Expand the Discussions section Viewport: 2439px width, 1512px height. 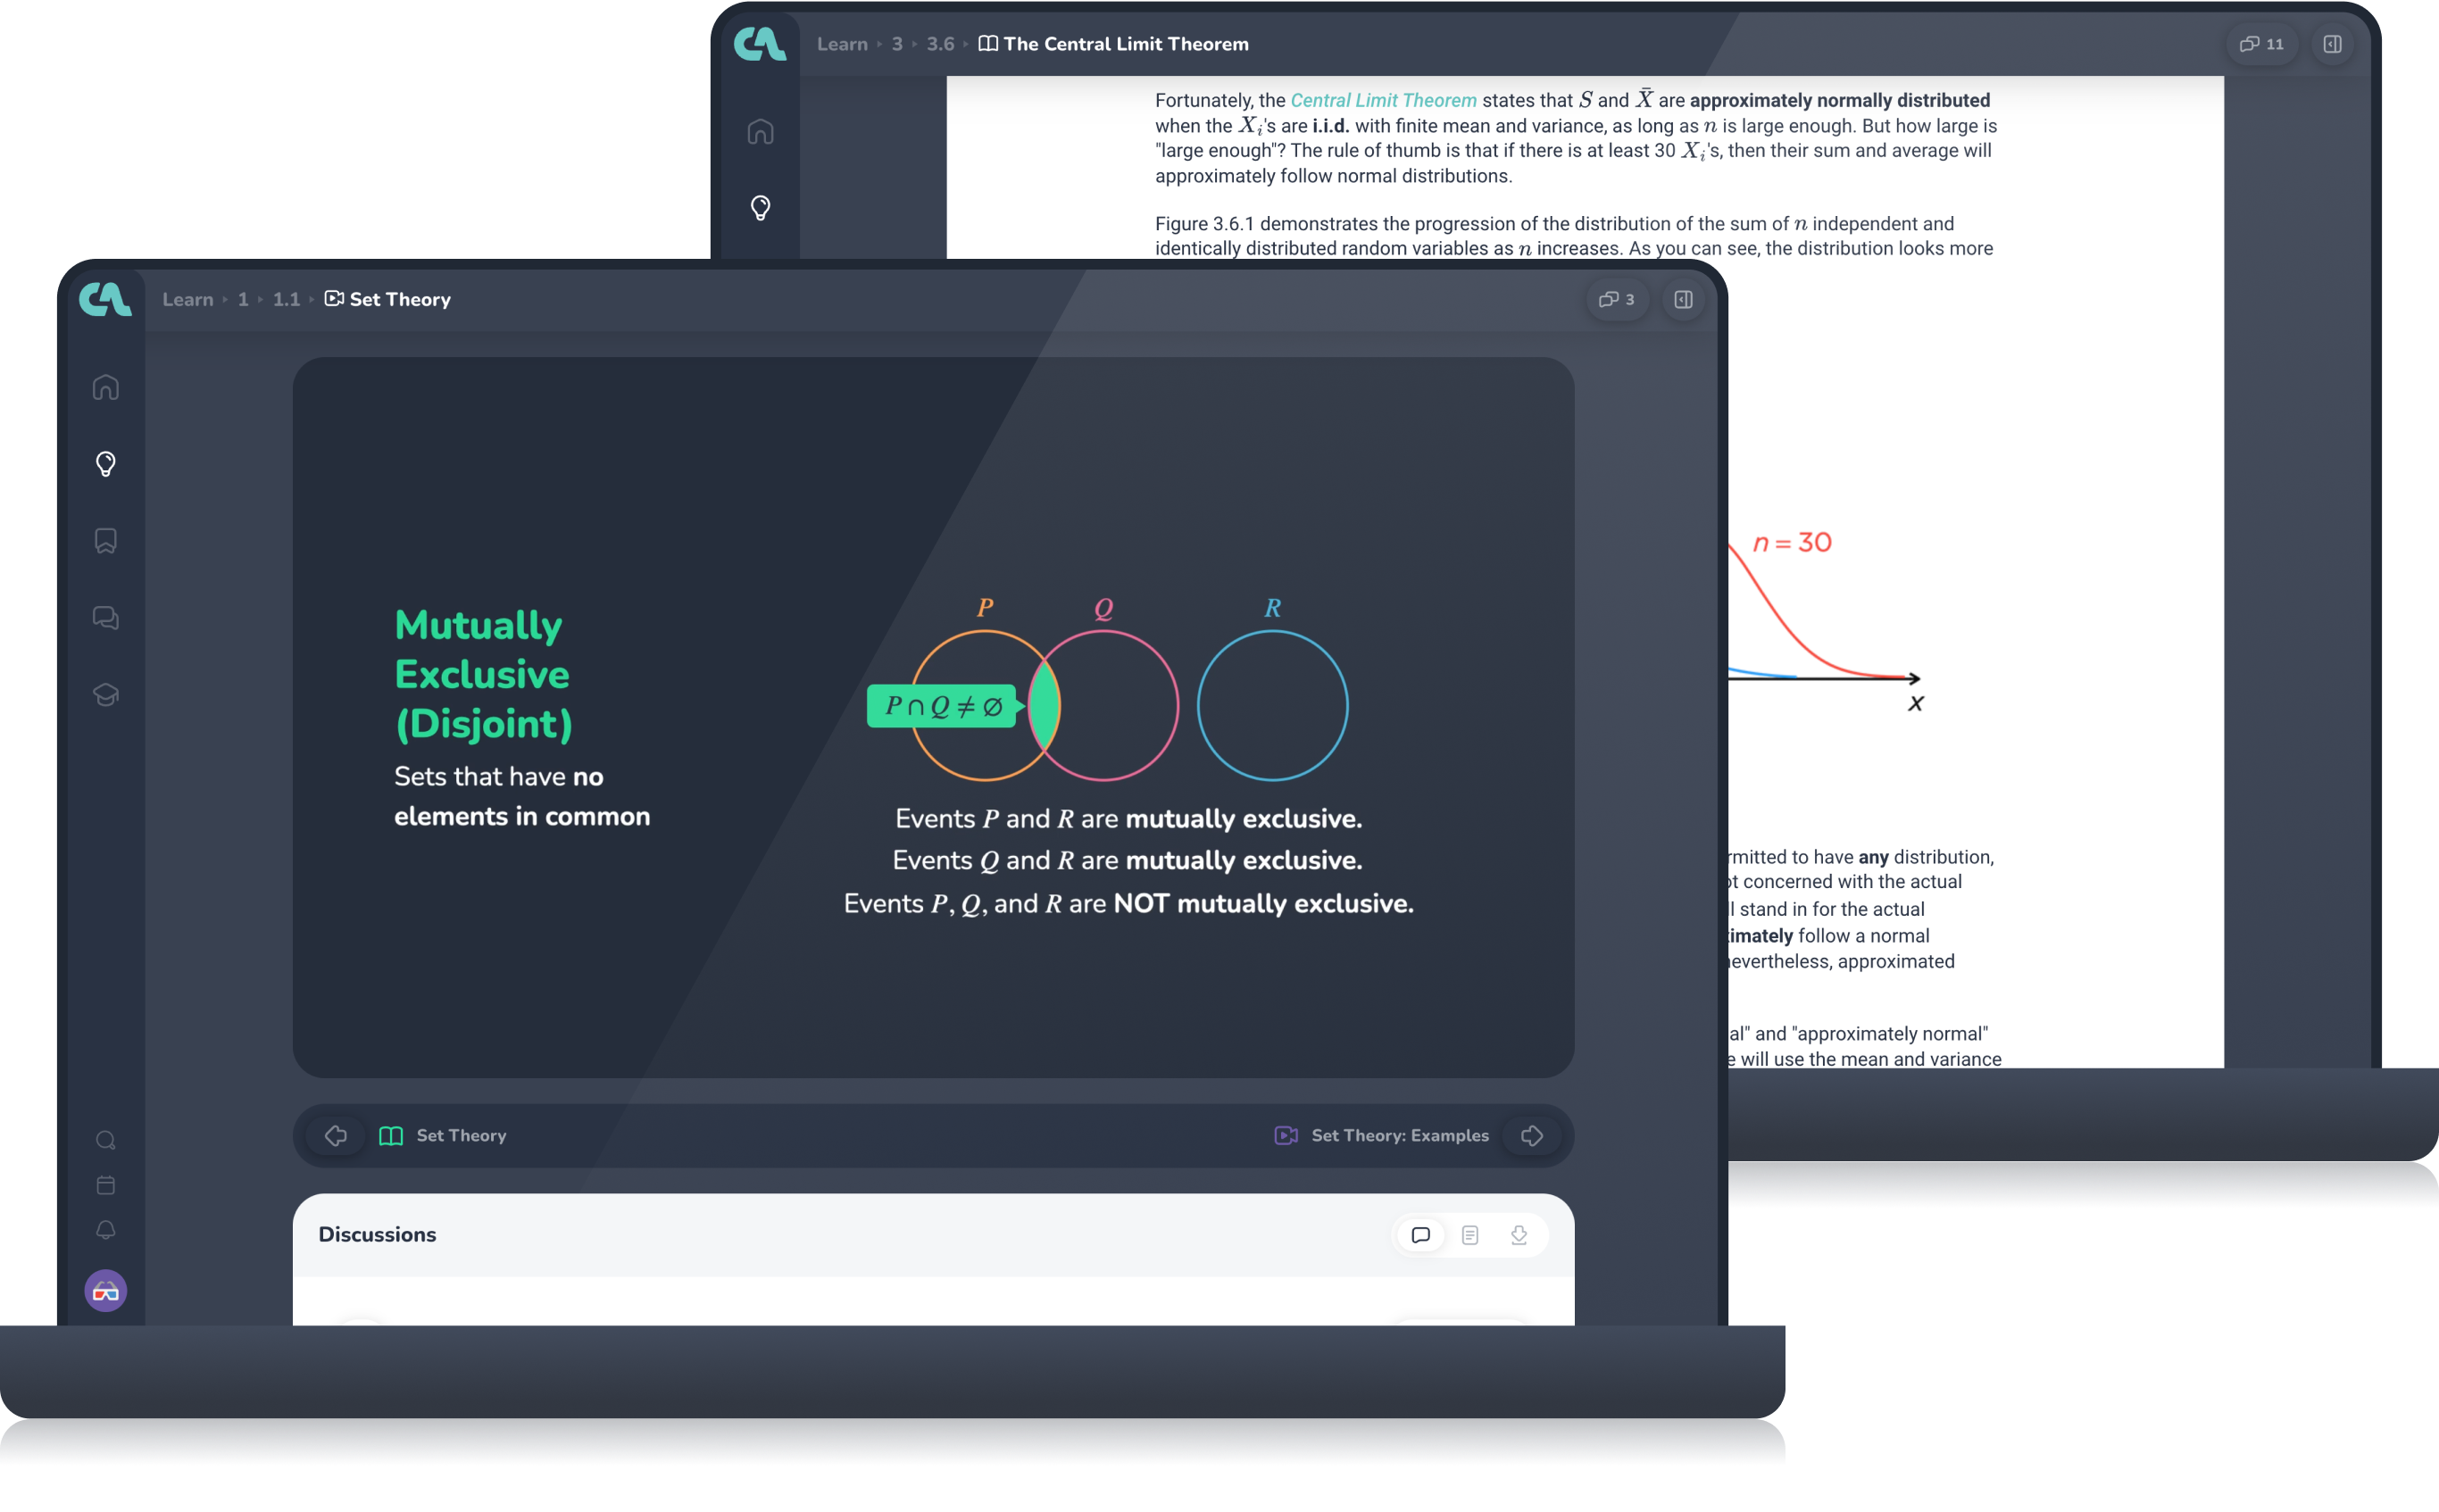[377, 1235]
